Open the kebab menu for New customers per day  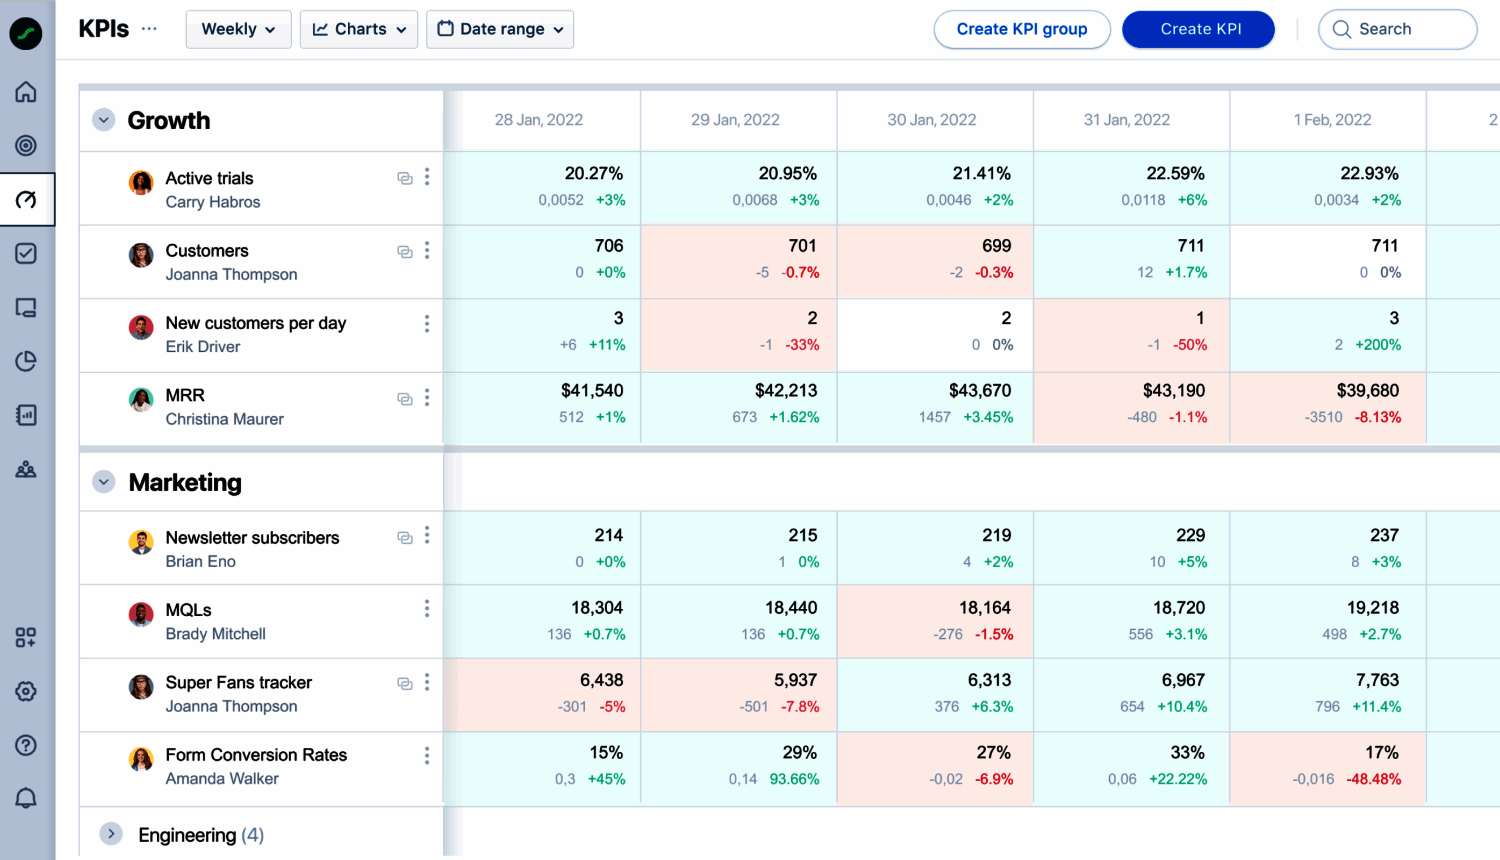coord(427,324)
